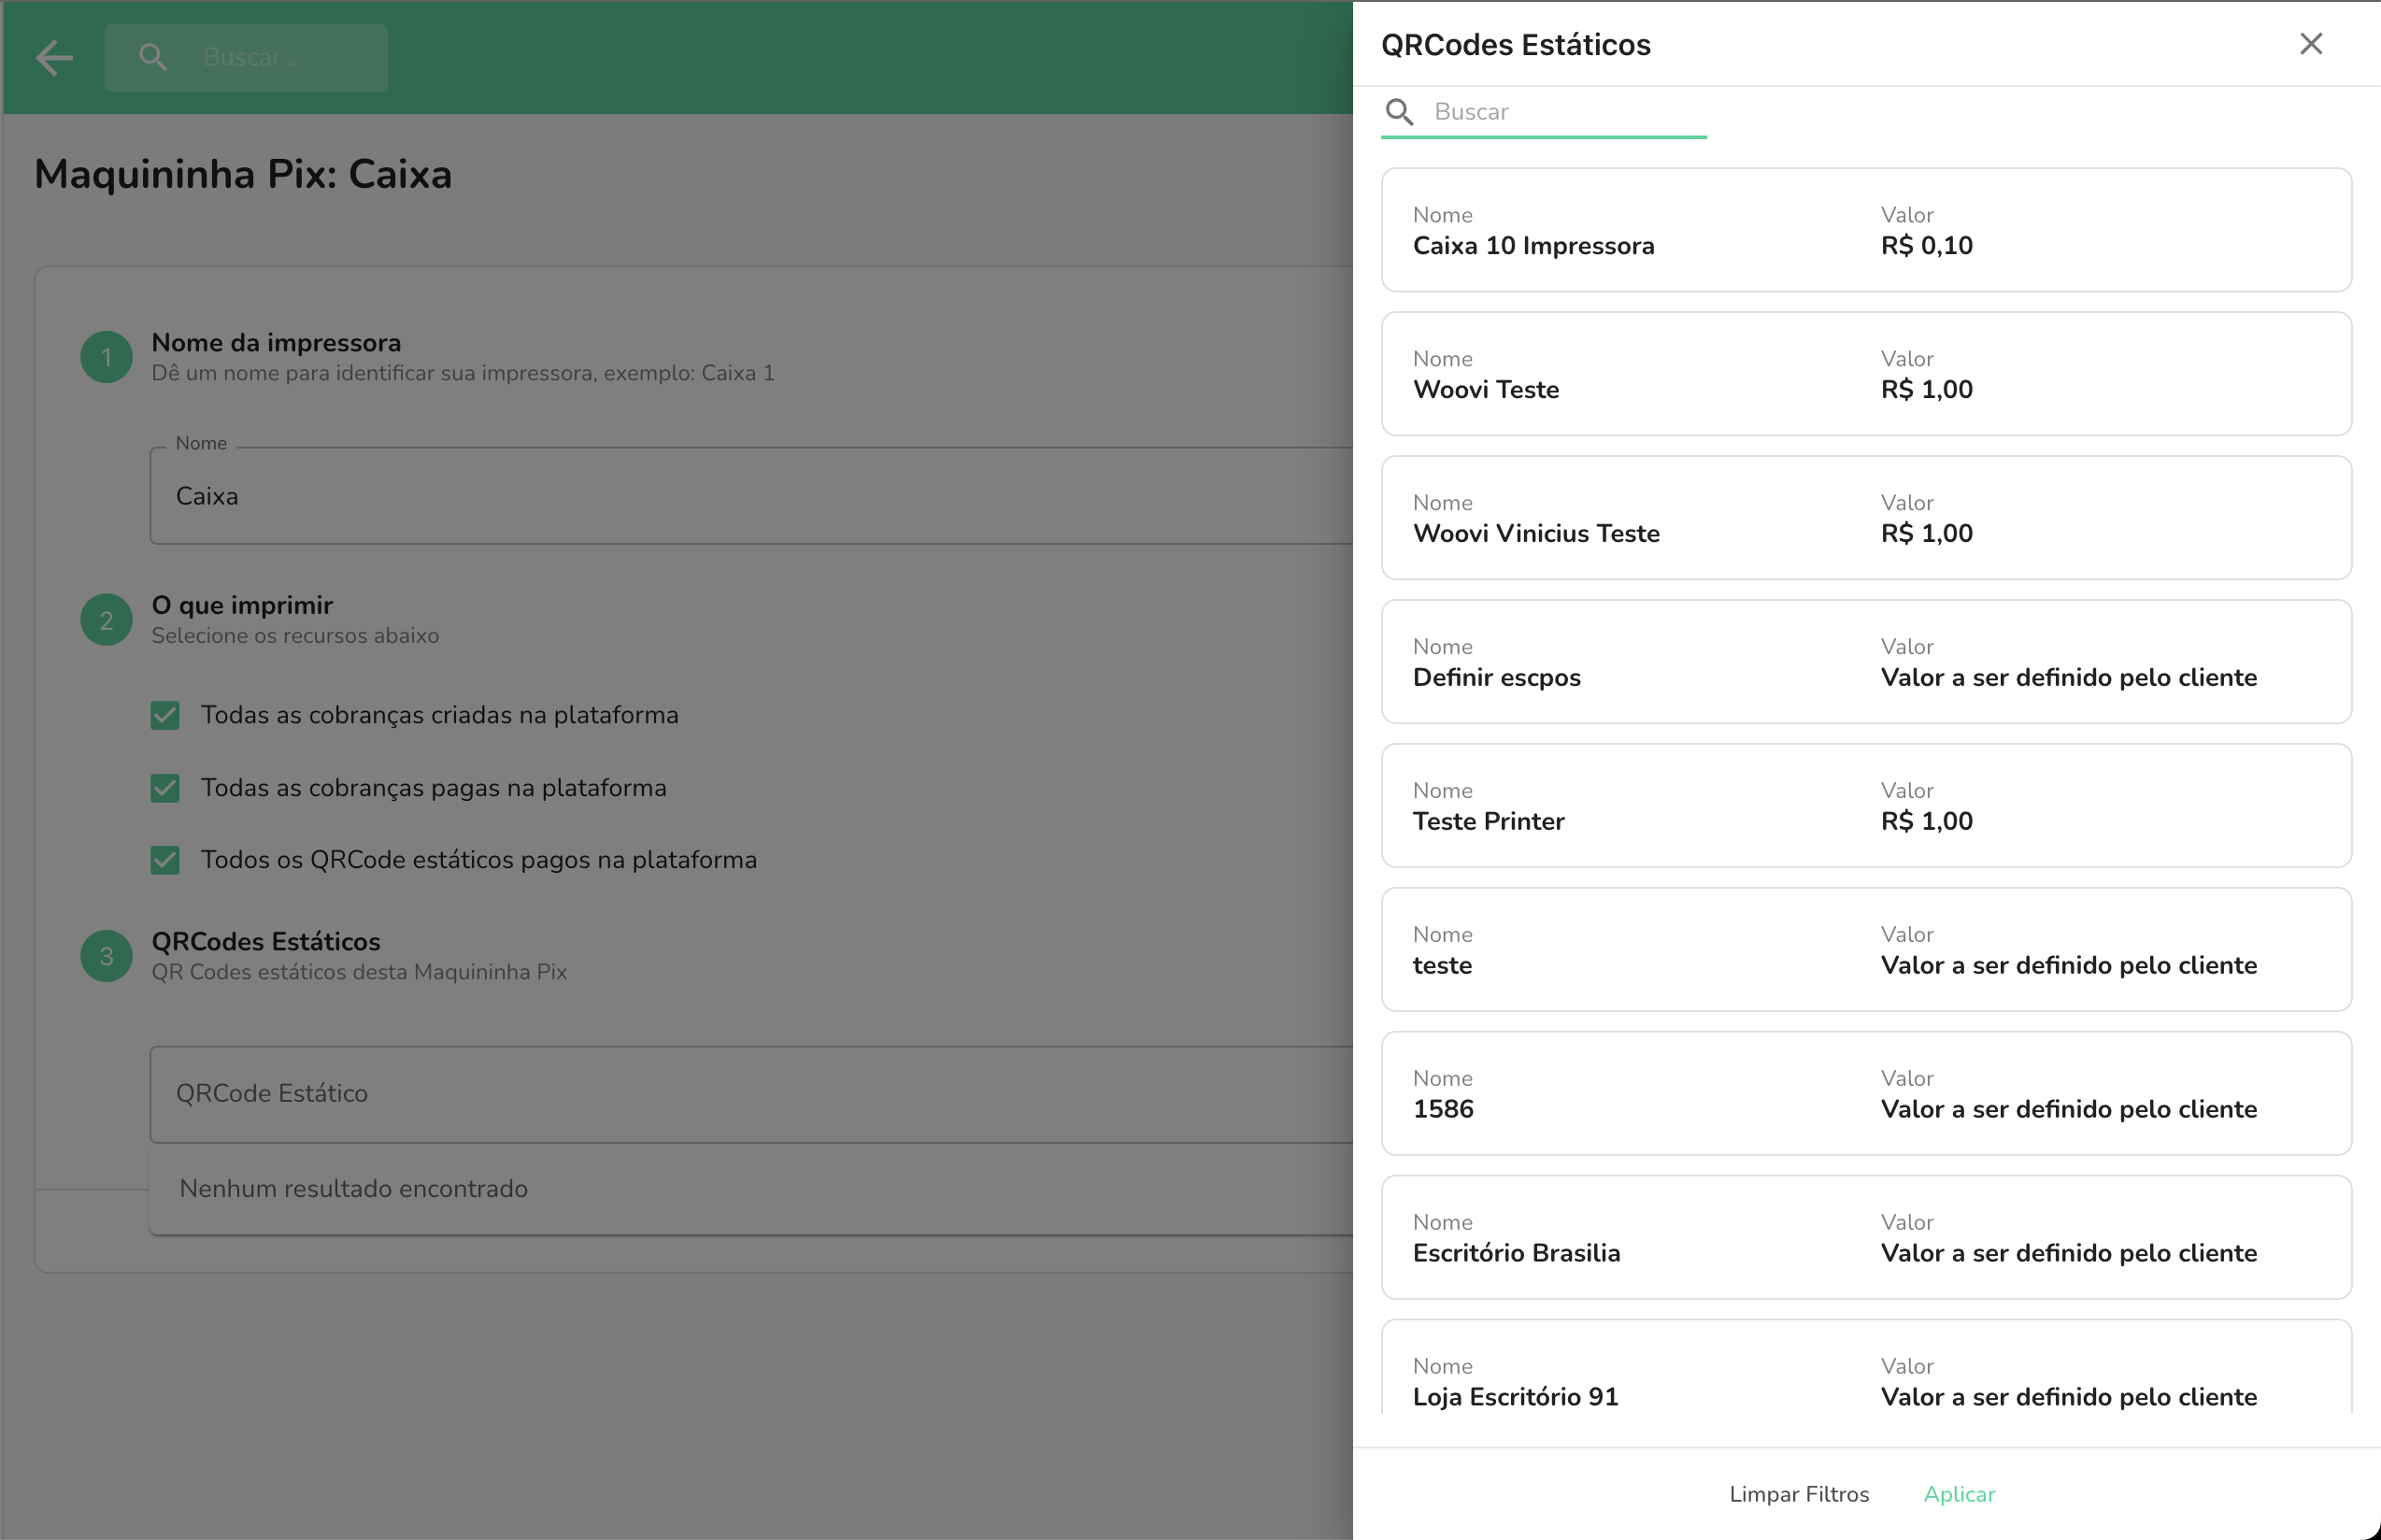
Task: Select the Escritório Brasilia QR code card
Action: 1865,1238
